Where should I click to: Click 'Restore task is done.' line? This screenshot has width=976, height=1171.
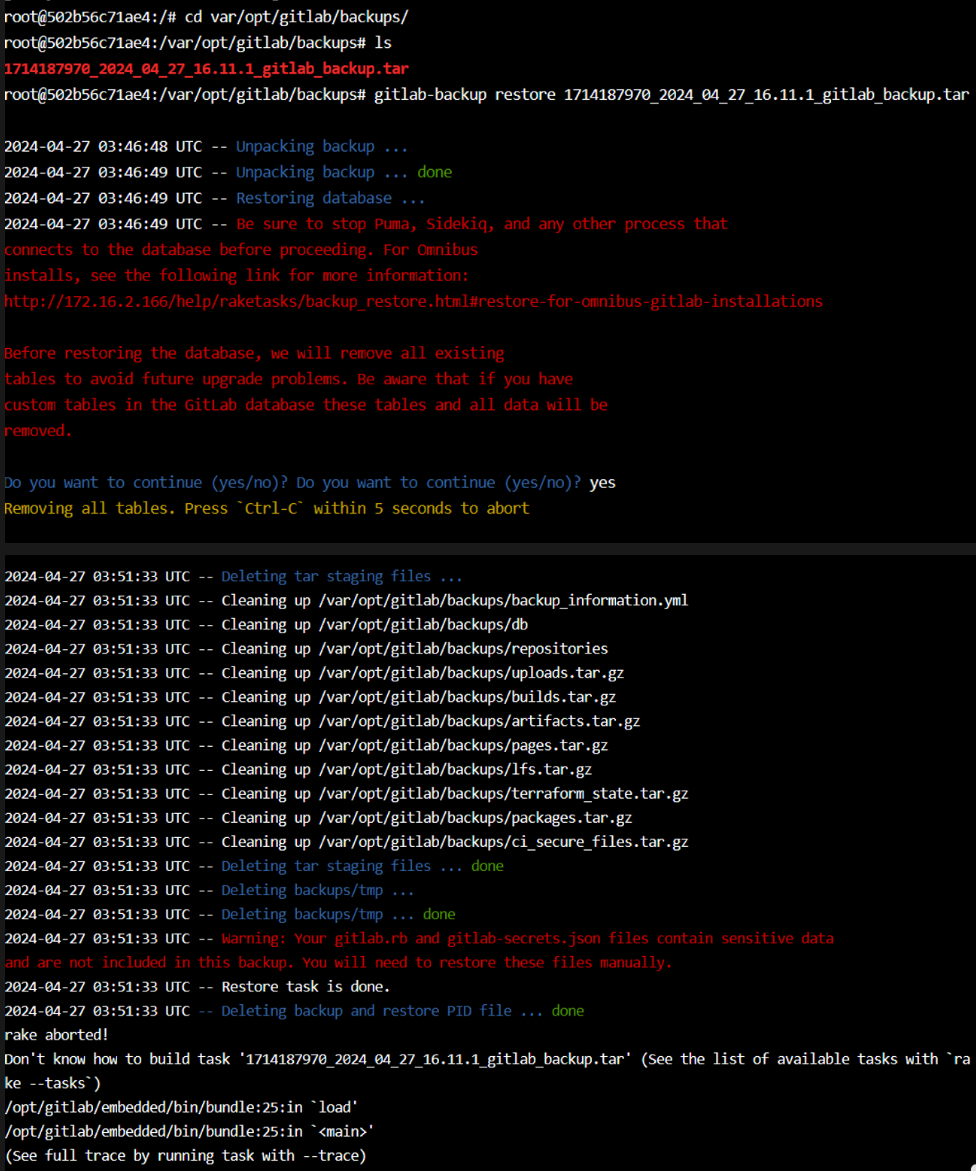197,987
